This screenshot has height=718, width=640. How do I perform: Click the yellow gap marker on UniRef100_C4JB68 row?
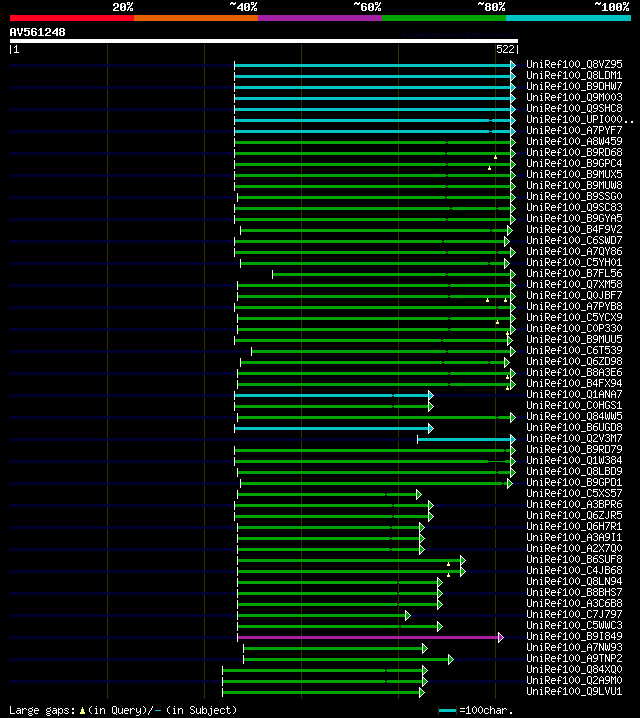[448, 575]
